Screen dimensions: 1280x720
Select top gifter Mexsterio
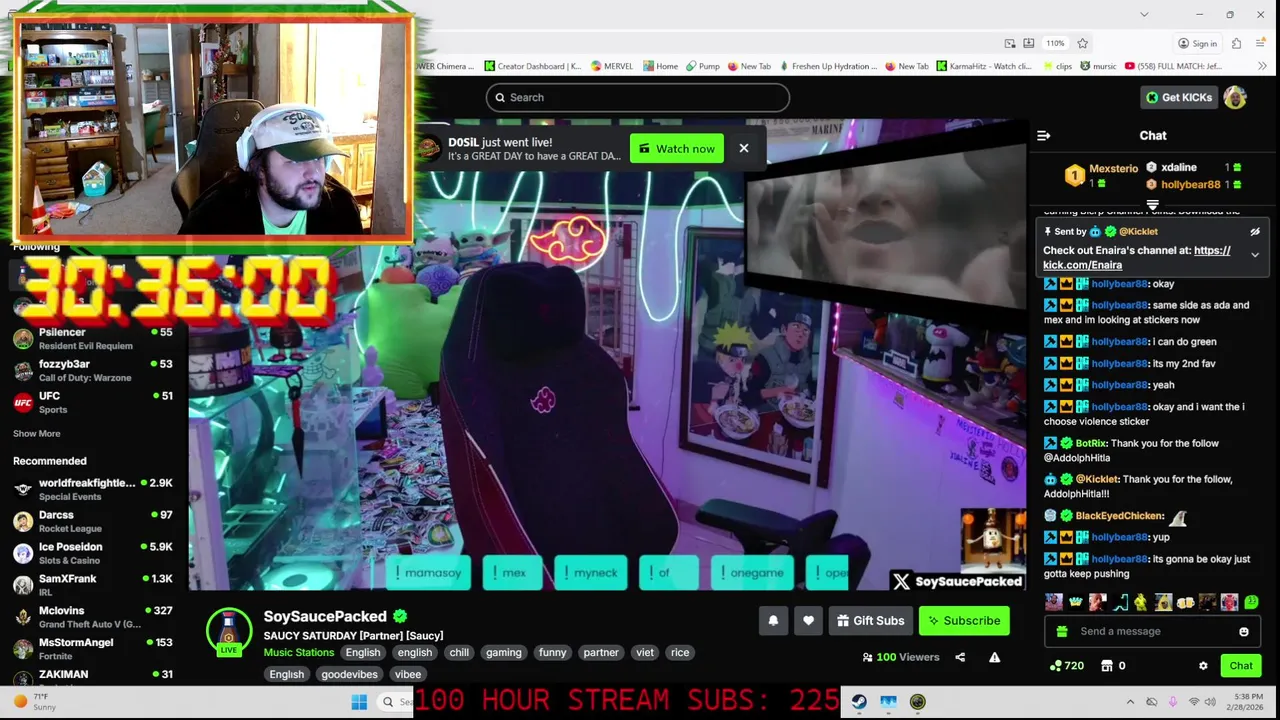1113,169
